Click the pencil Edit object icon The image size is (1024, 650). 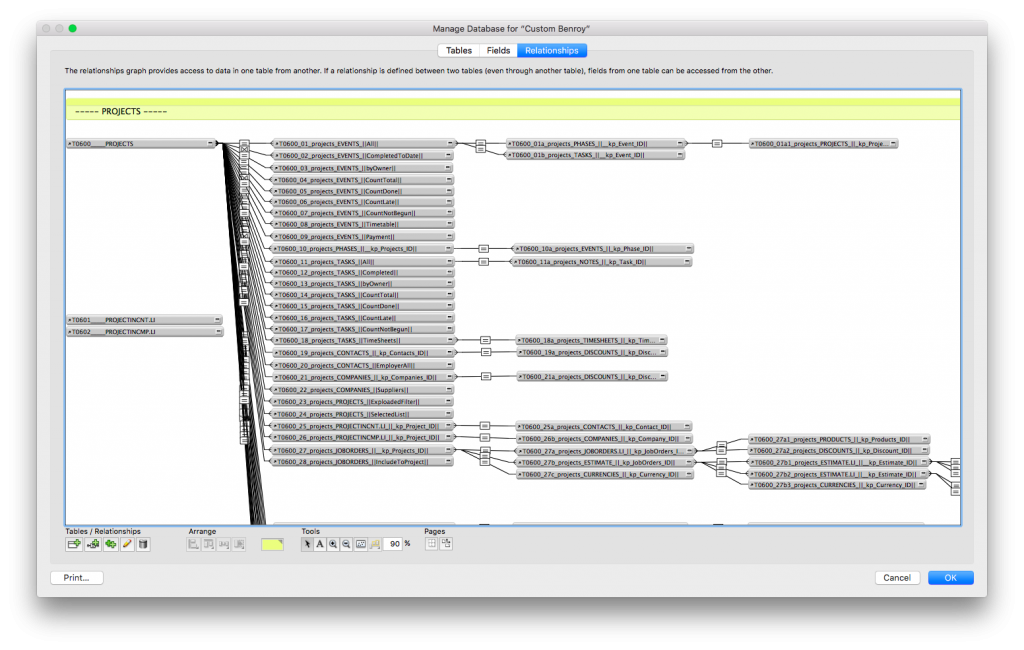[x=127, y=544]
